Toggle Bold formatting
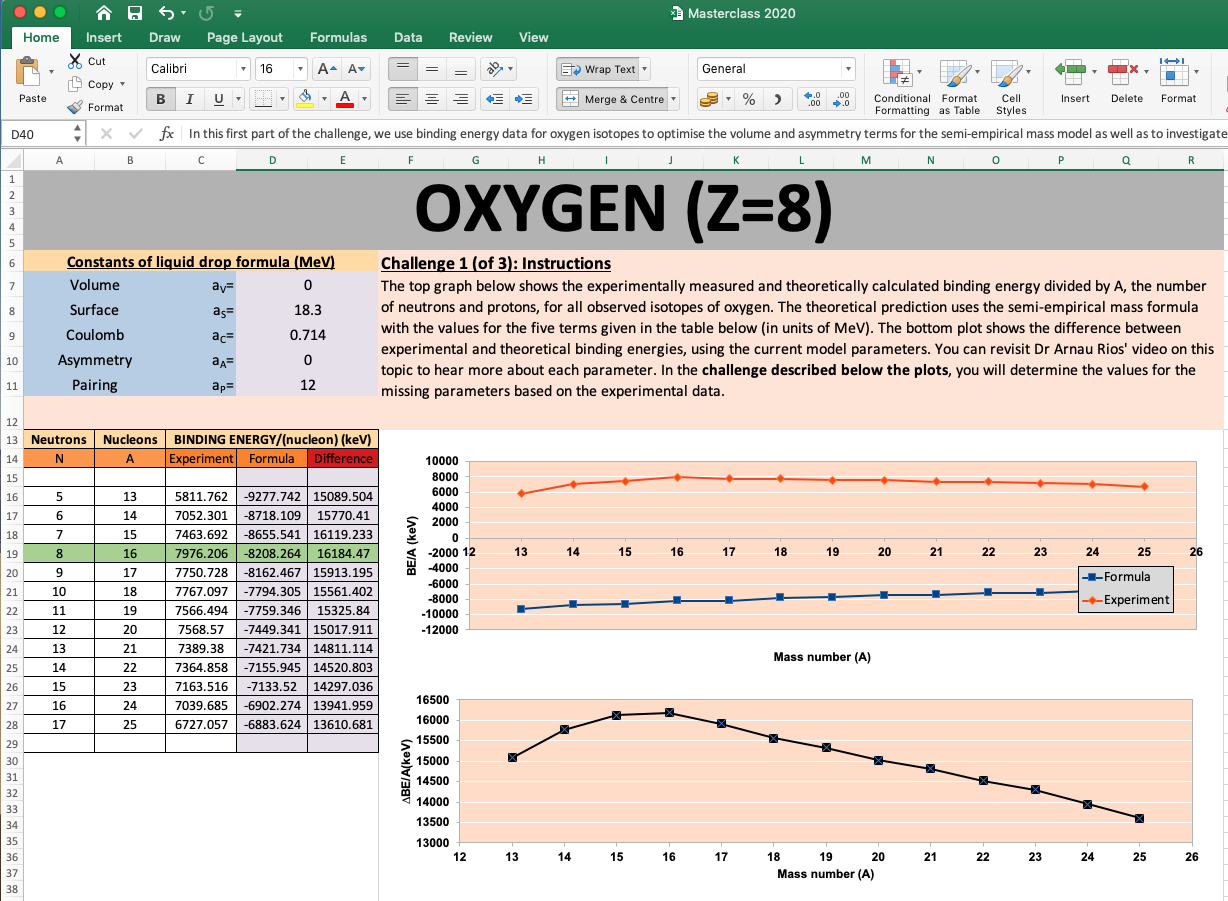This screenshot has height=901, width=1228. [160, 99]
